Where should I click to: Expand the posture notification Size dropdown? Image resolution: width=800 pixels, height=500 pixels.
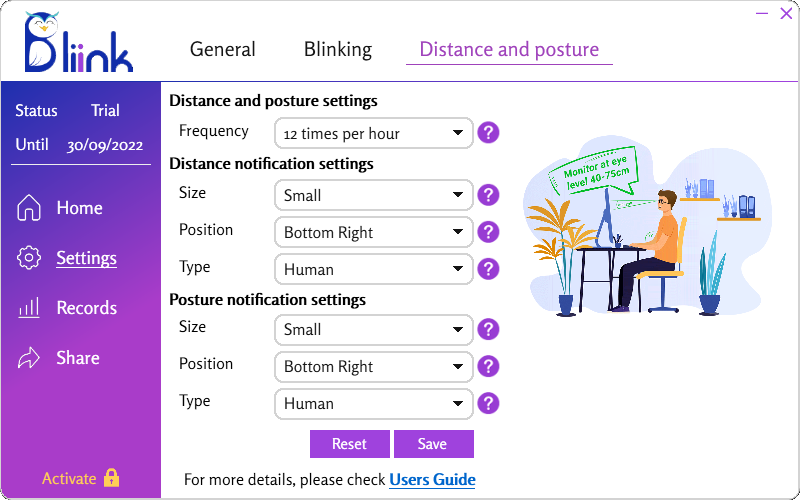point(373,329)
